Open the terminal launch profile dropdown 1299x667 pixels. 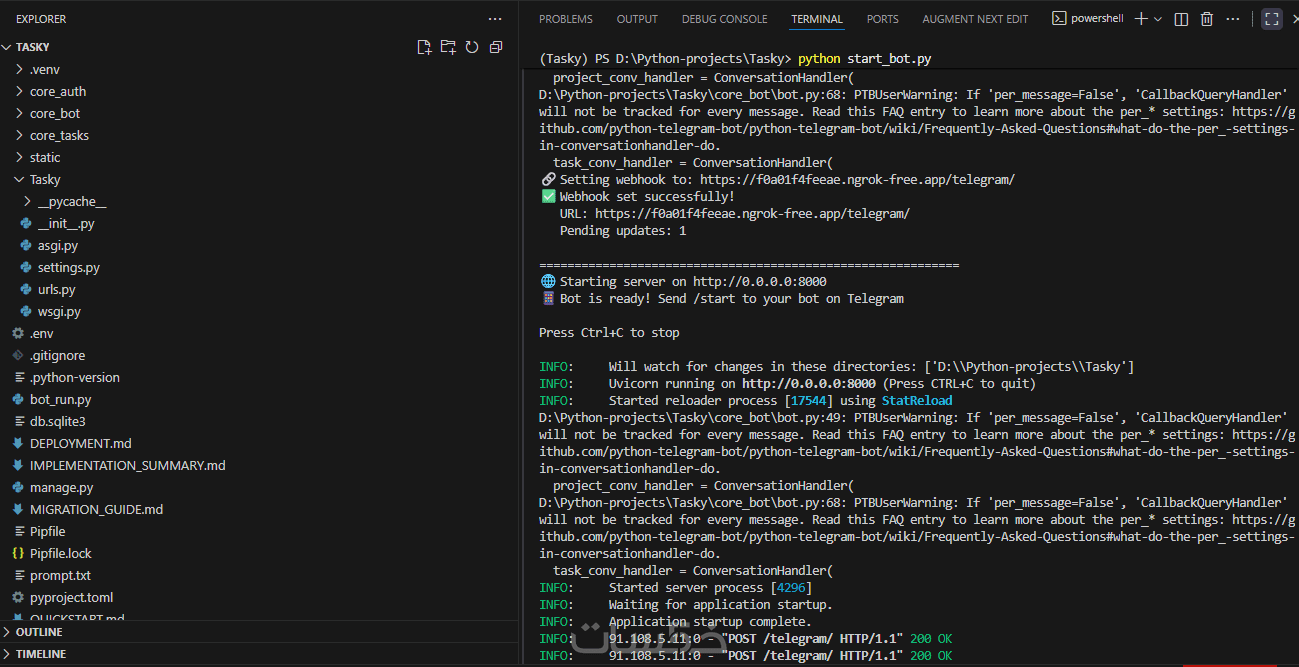point(1158,19)
